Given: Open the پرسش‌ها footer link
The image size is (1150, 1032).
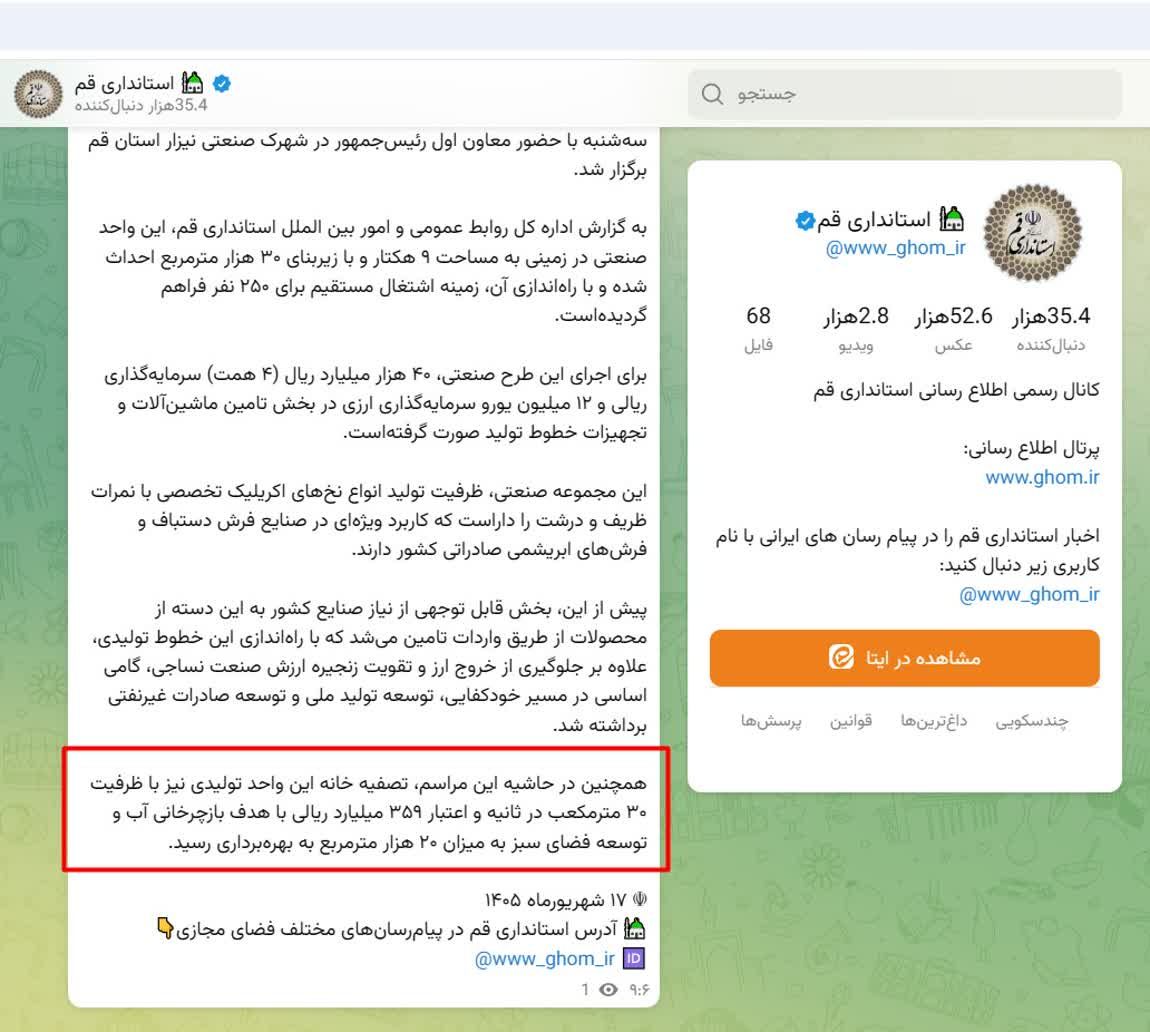Looking at the screenshot, I should [x=771, y=721].
